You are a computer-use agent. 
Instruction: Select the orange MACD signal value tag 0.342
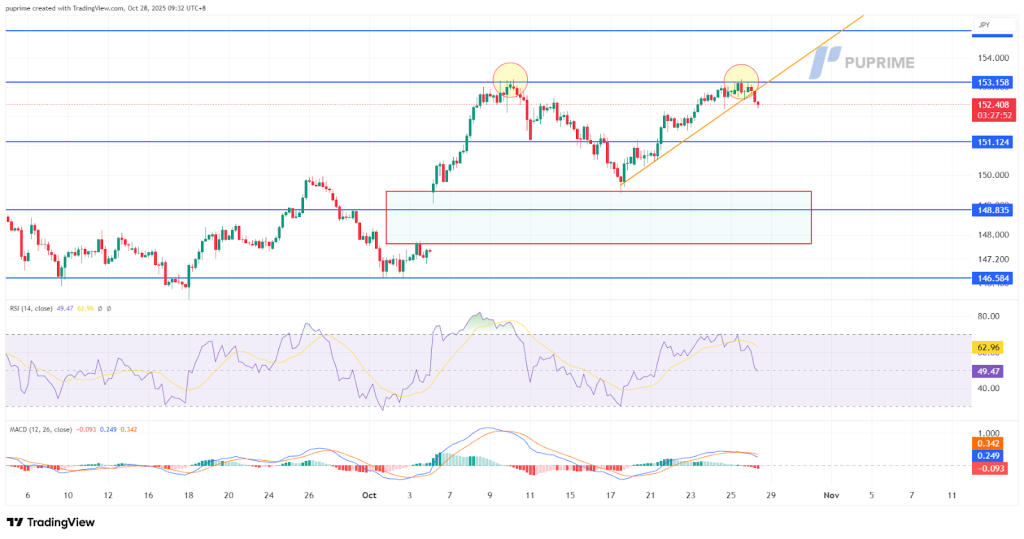pyautogui.click(x=989, y=443)
